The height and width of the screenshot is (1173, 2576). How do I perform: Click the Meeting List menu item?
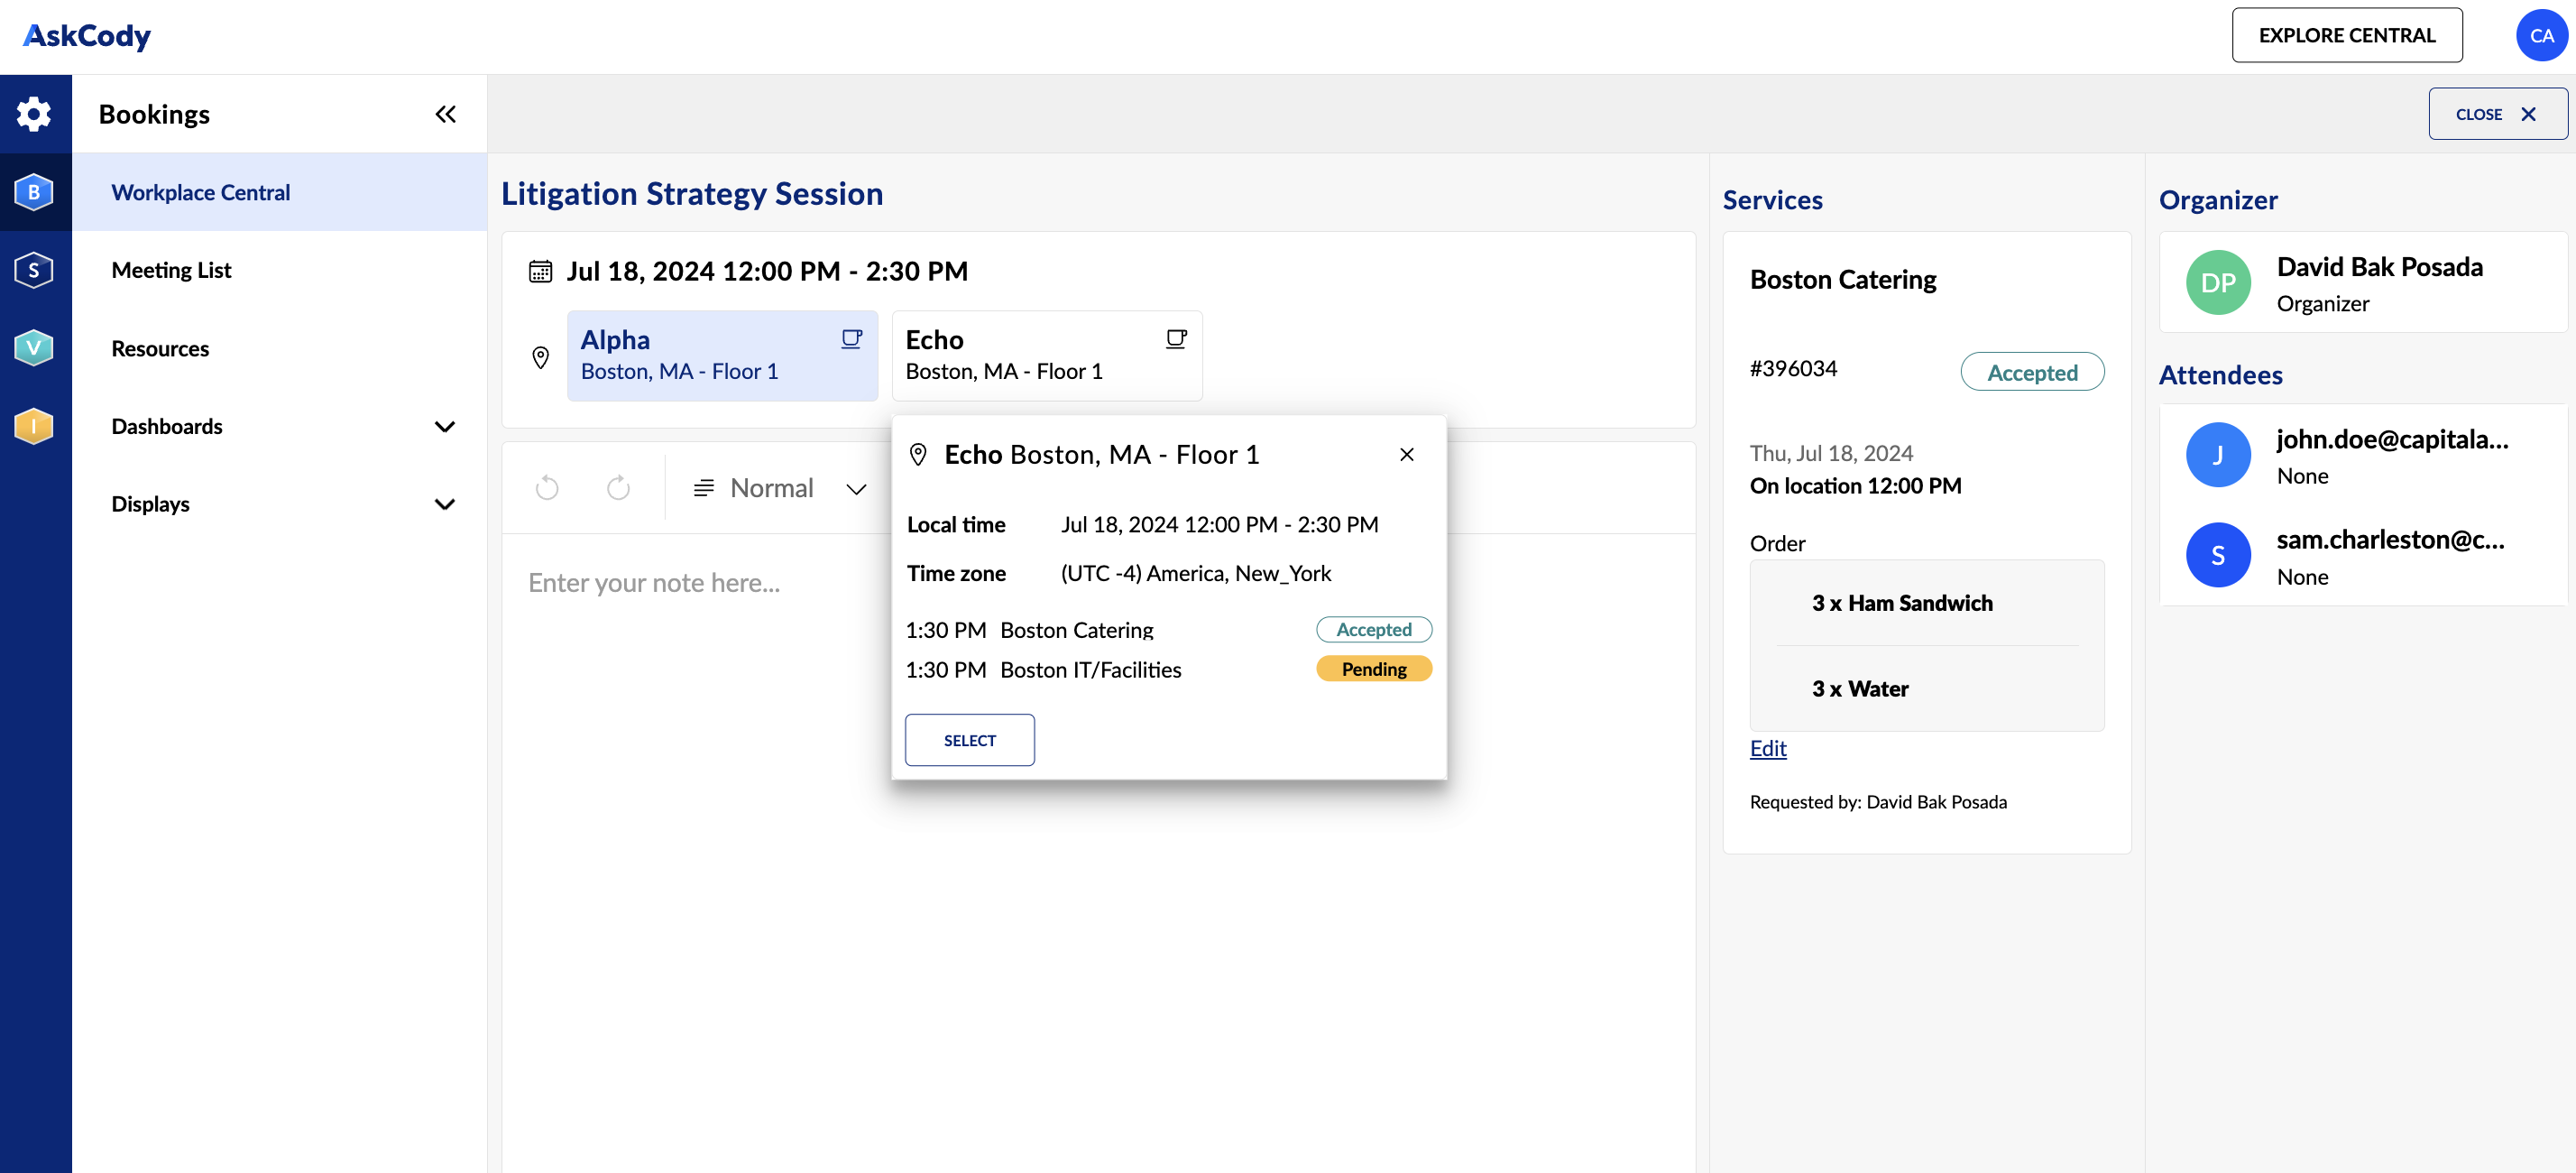(x=170, y=270)
